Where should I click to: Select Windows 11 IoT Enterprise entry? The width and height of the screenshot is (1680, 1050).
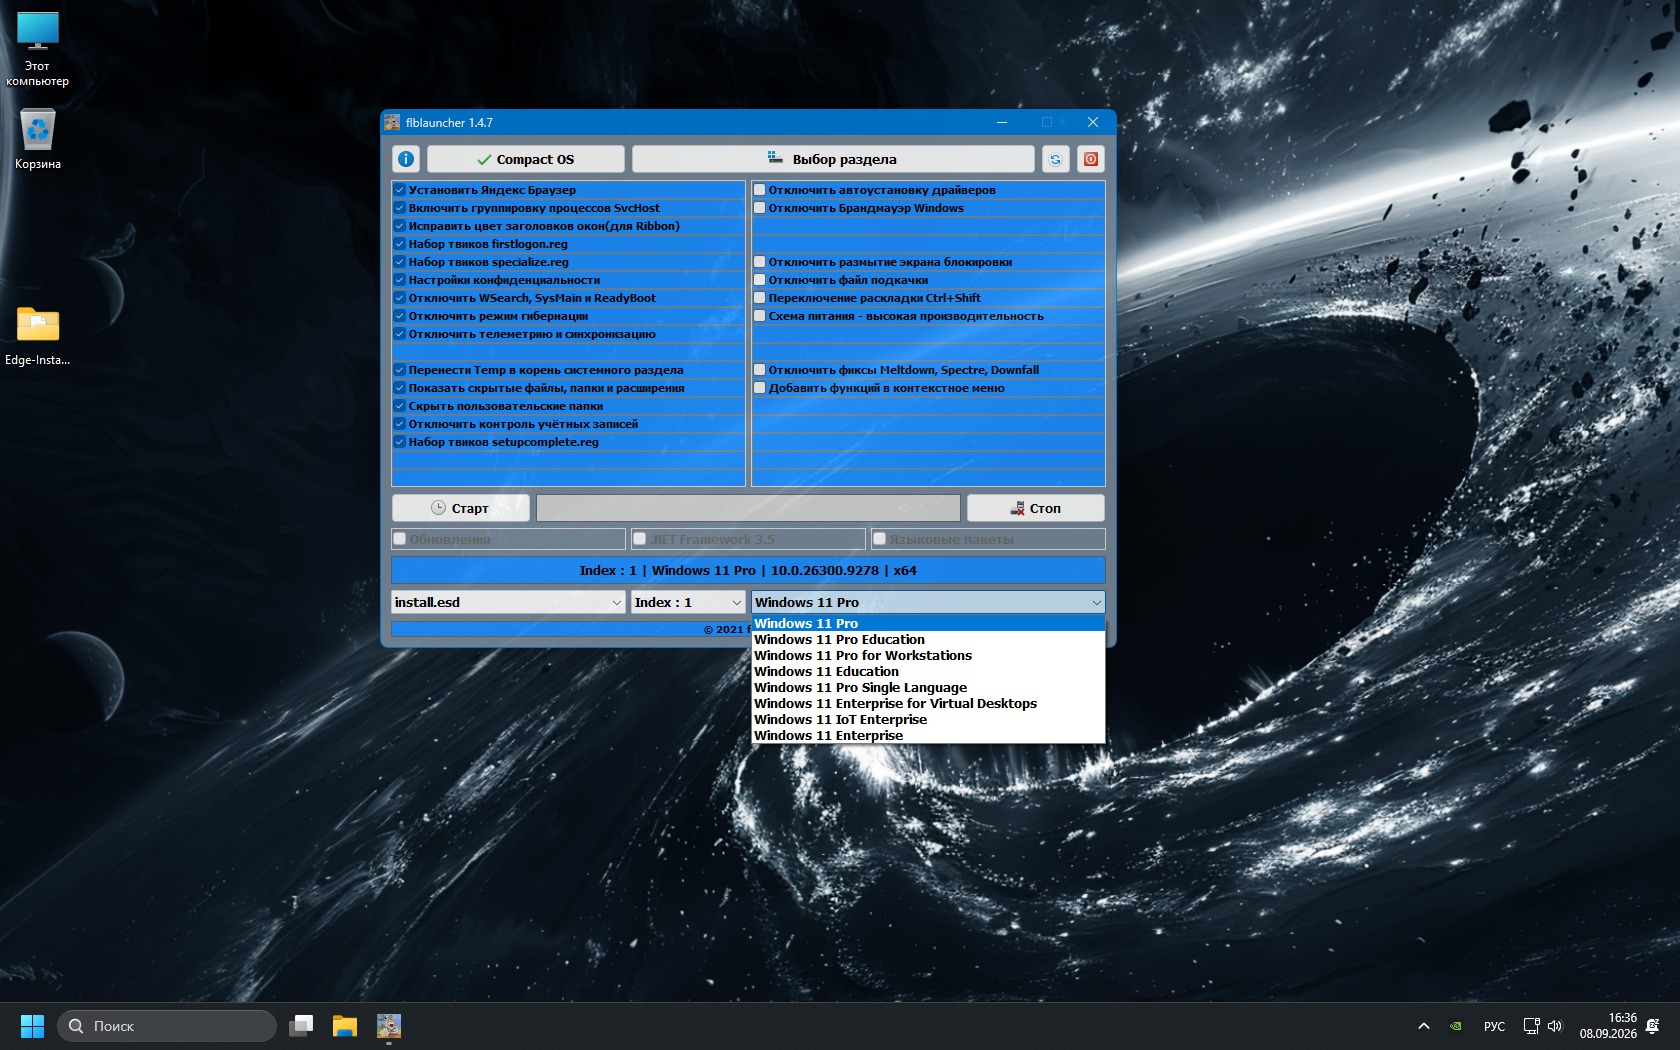tap(840, 720)
